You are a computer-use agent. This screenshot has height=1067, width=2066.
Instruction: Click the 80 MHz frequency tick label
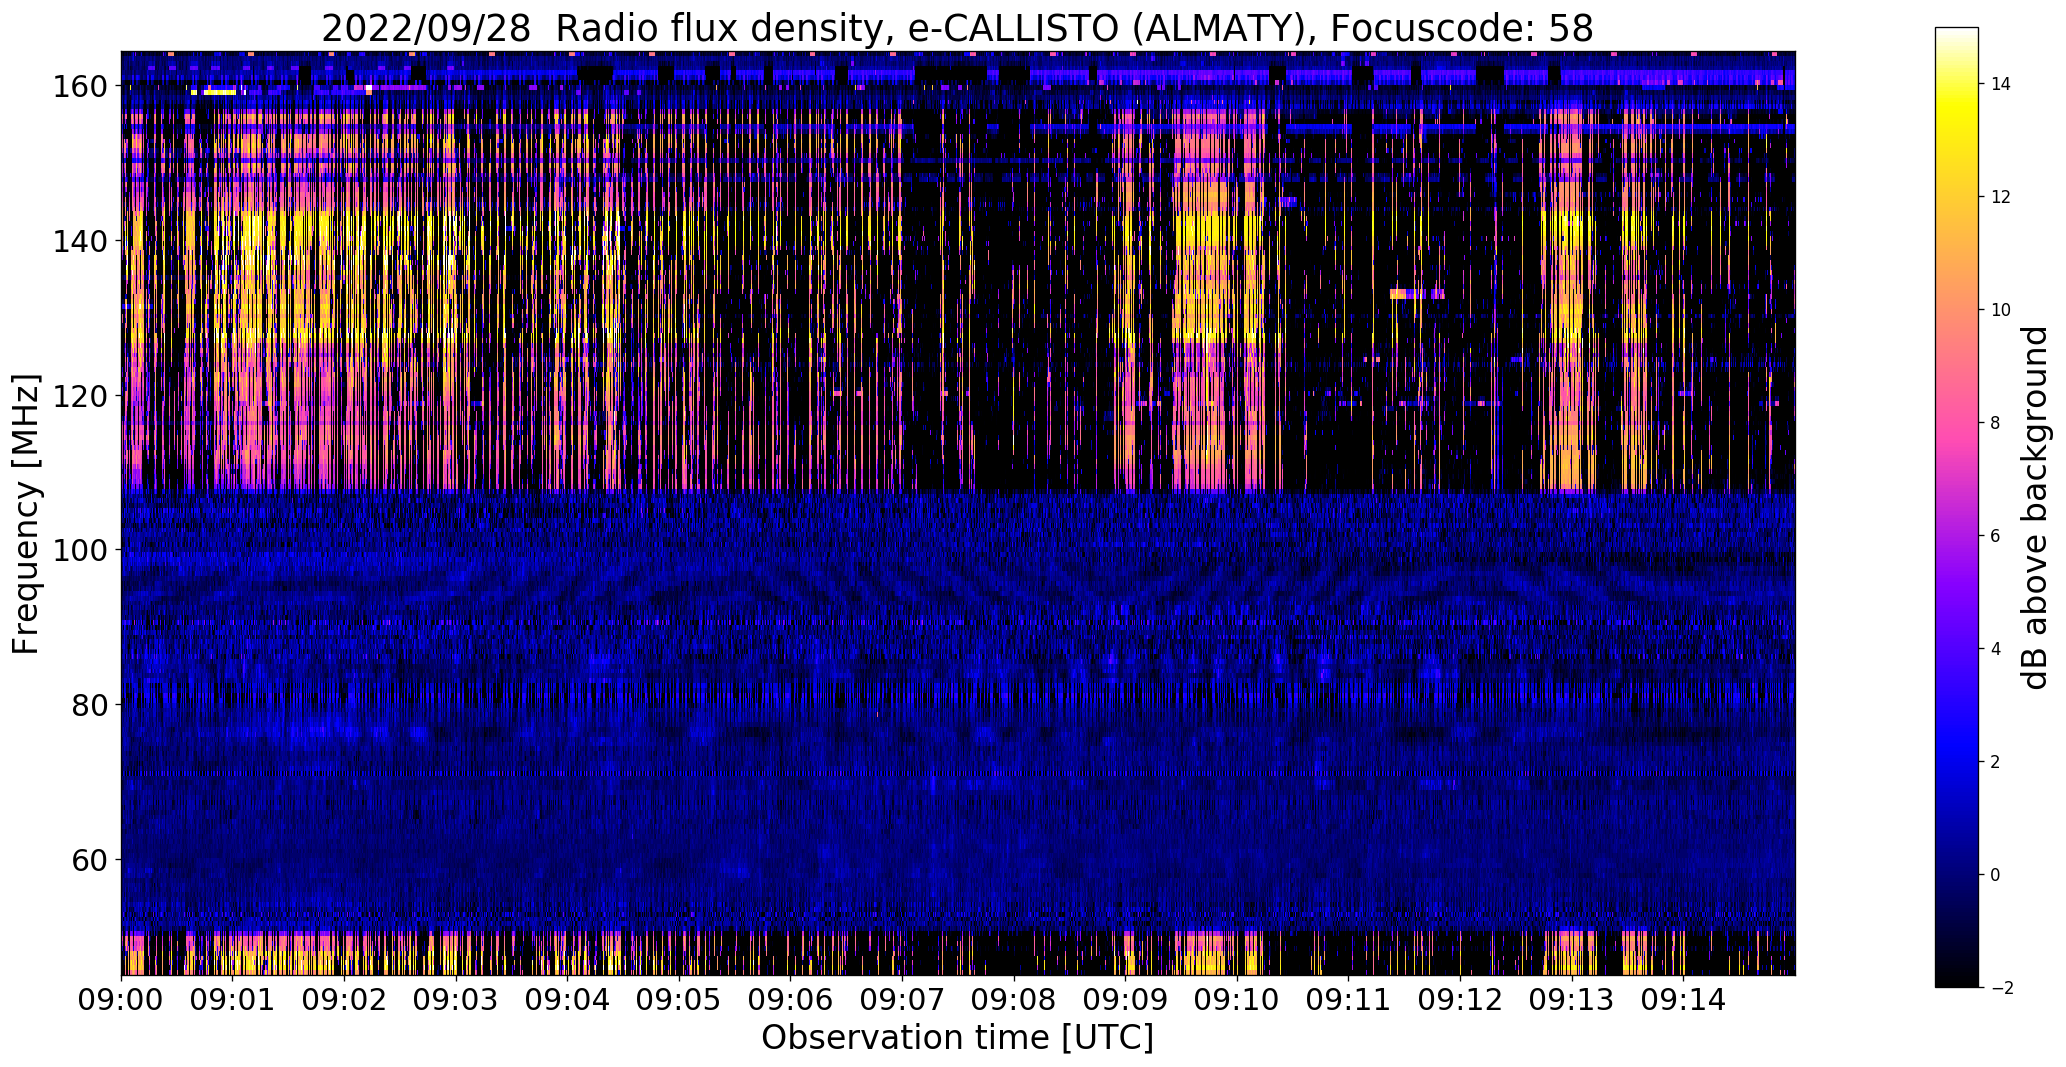(x=89, y=705)
